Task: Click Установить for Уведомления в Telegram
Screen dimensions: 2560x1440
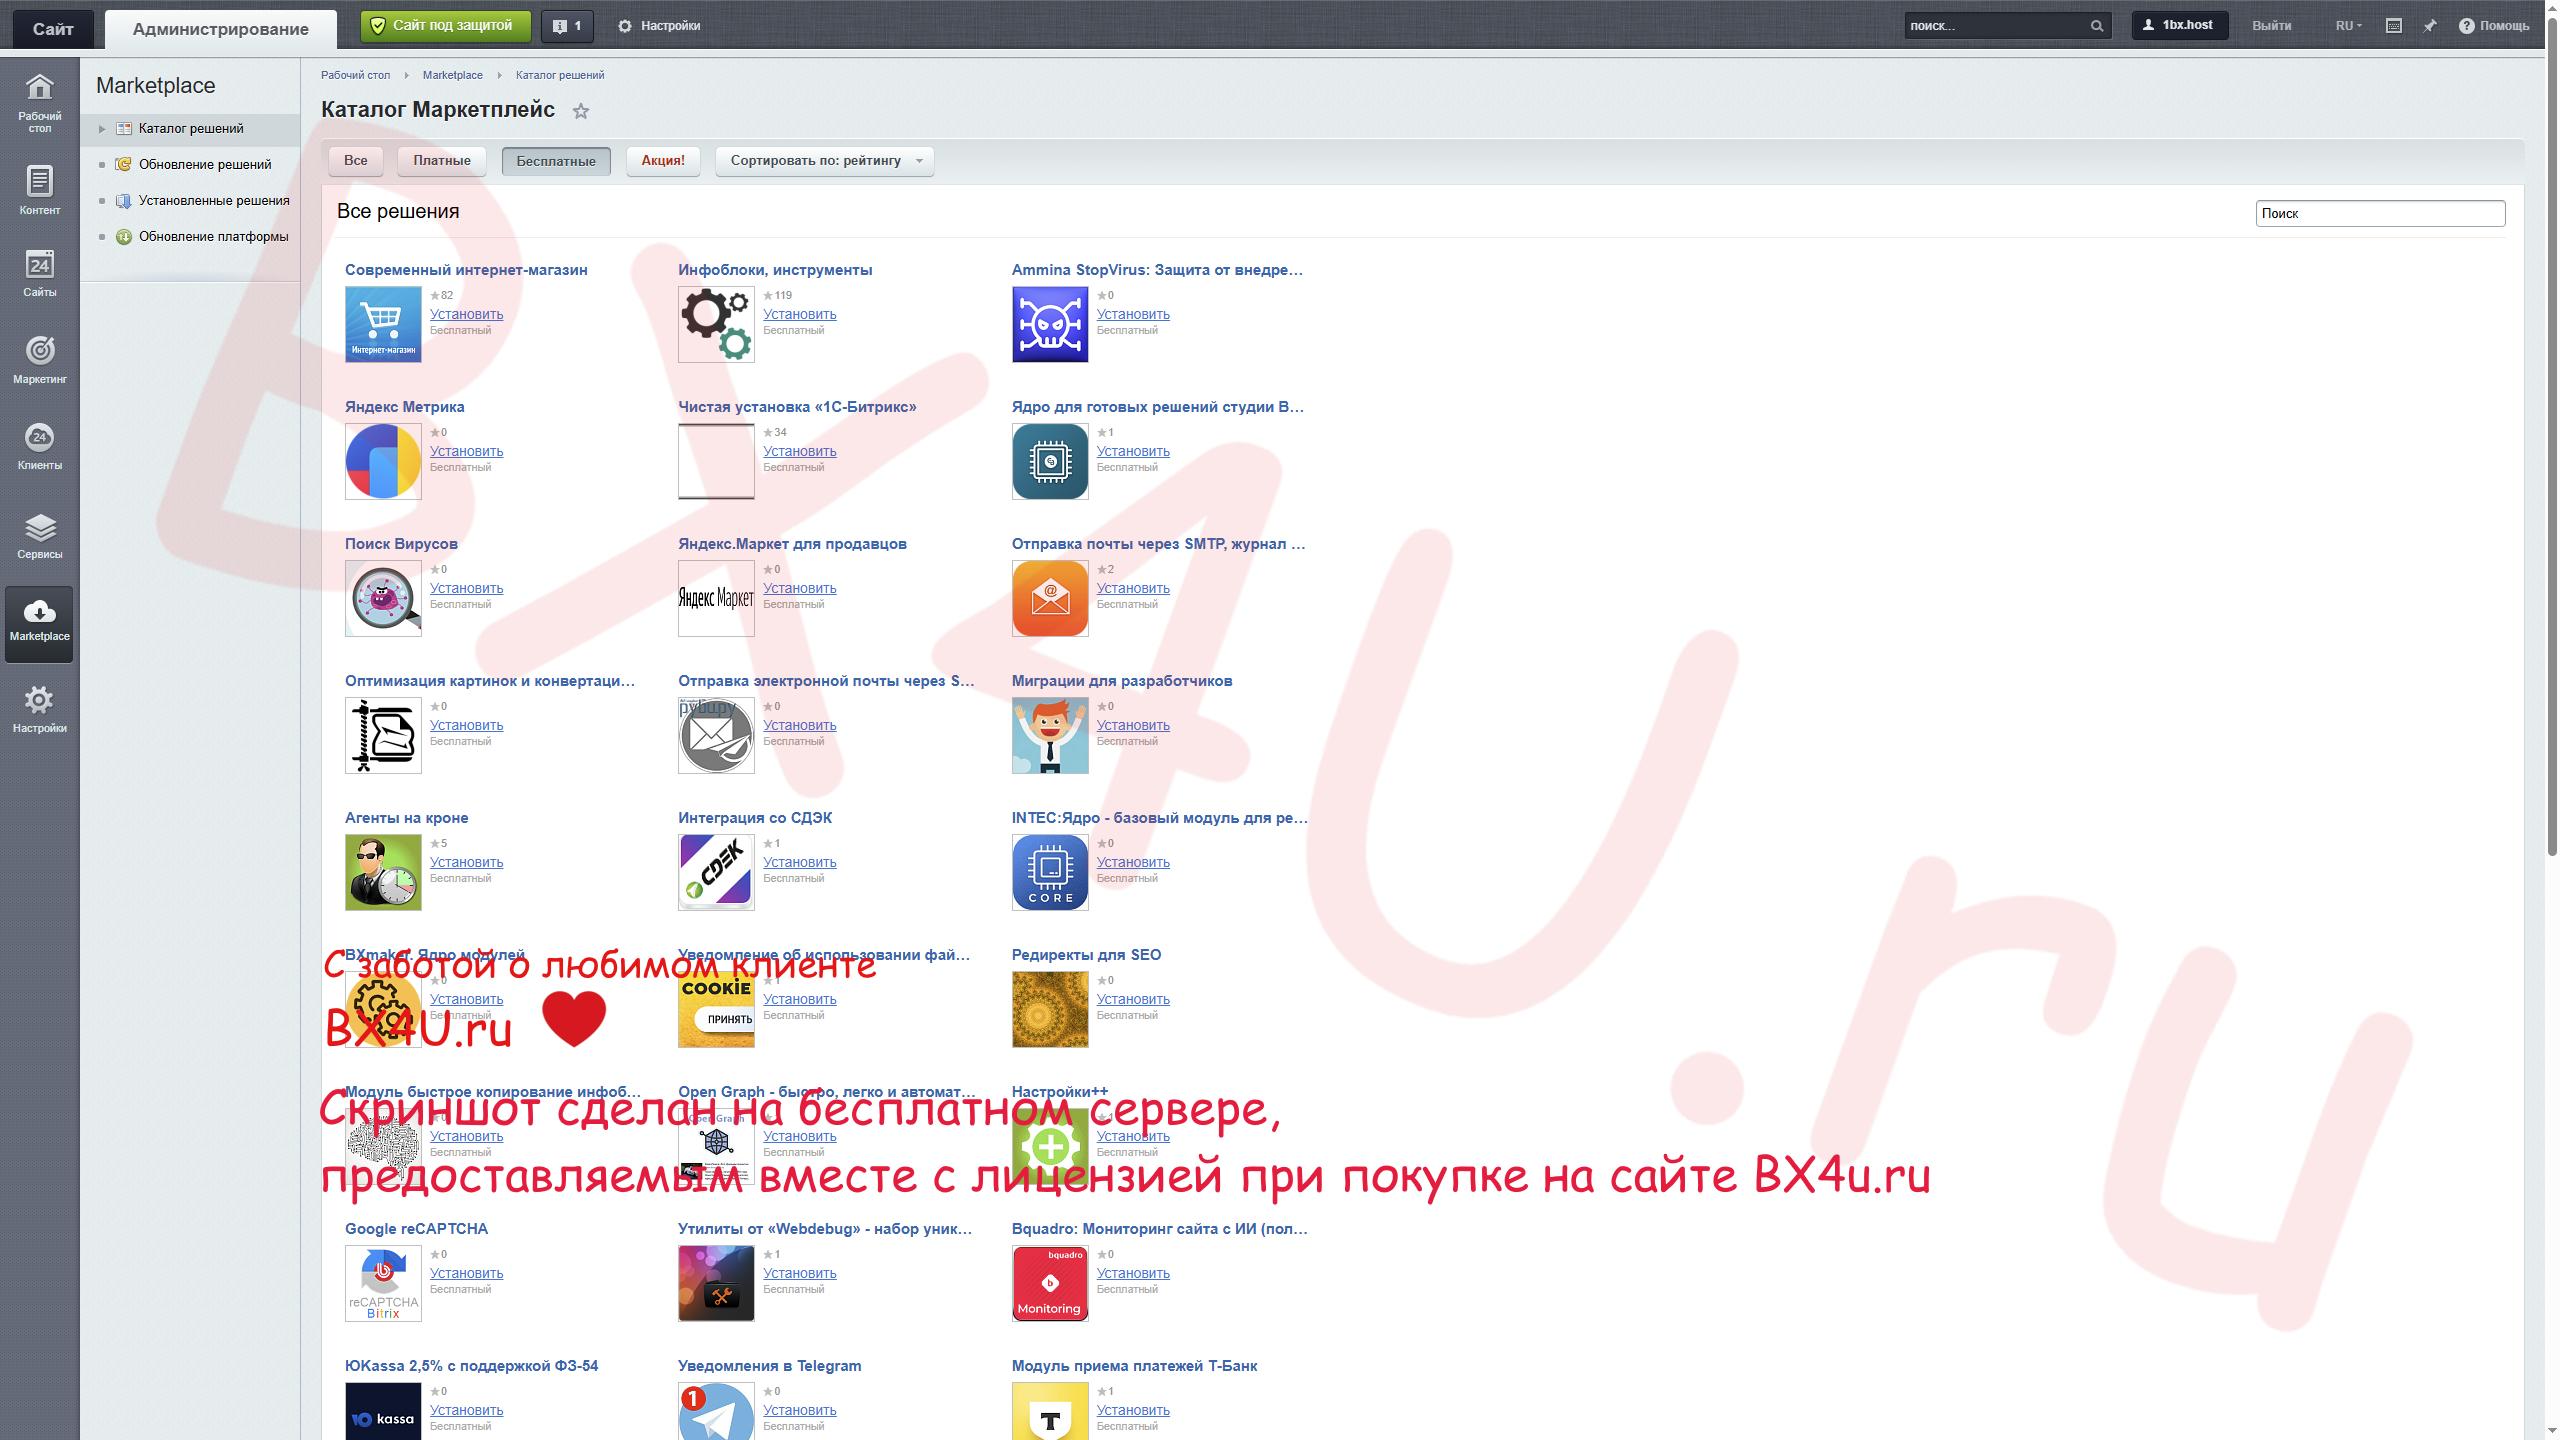Action: [x=799, y=1410]
